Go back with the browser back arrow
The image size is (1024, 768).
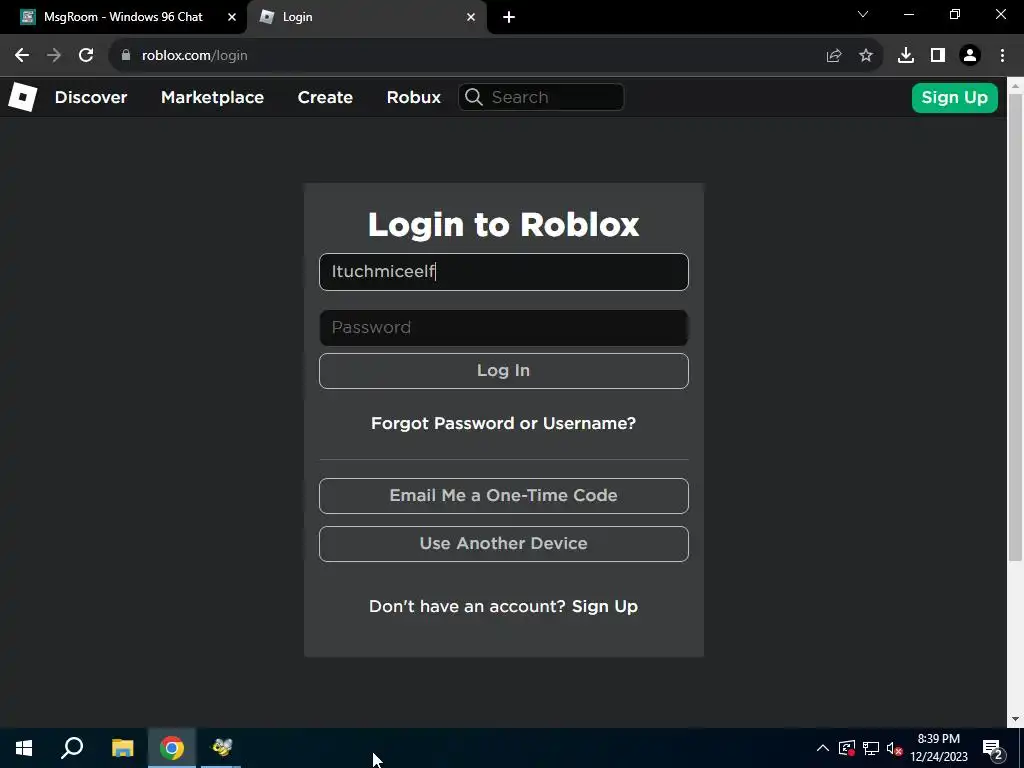click(22, 56)
